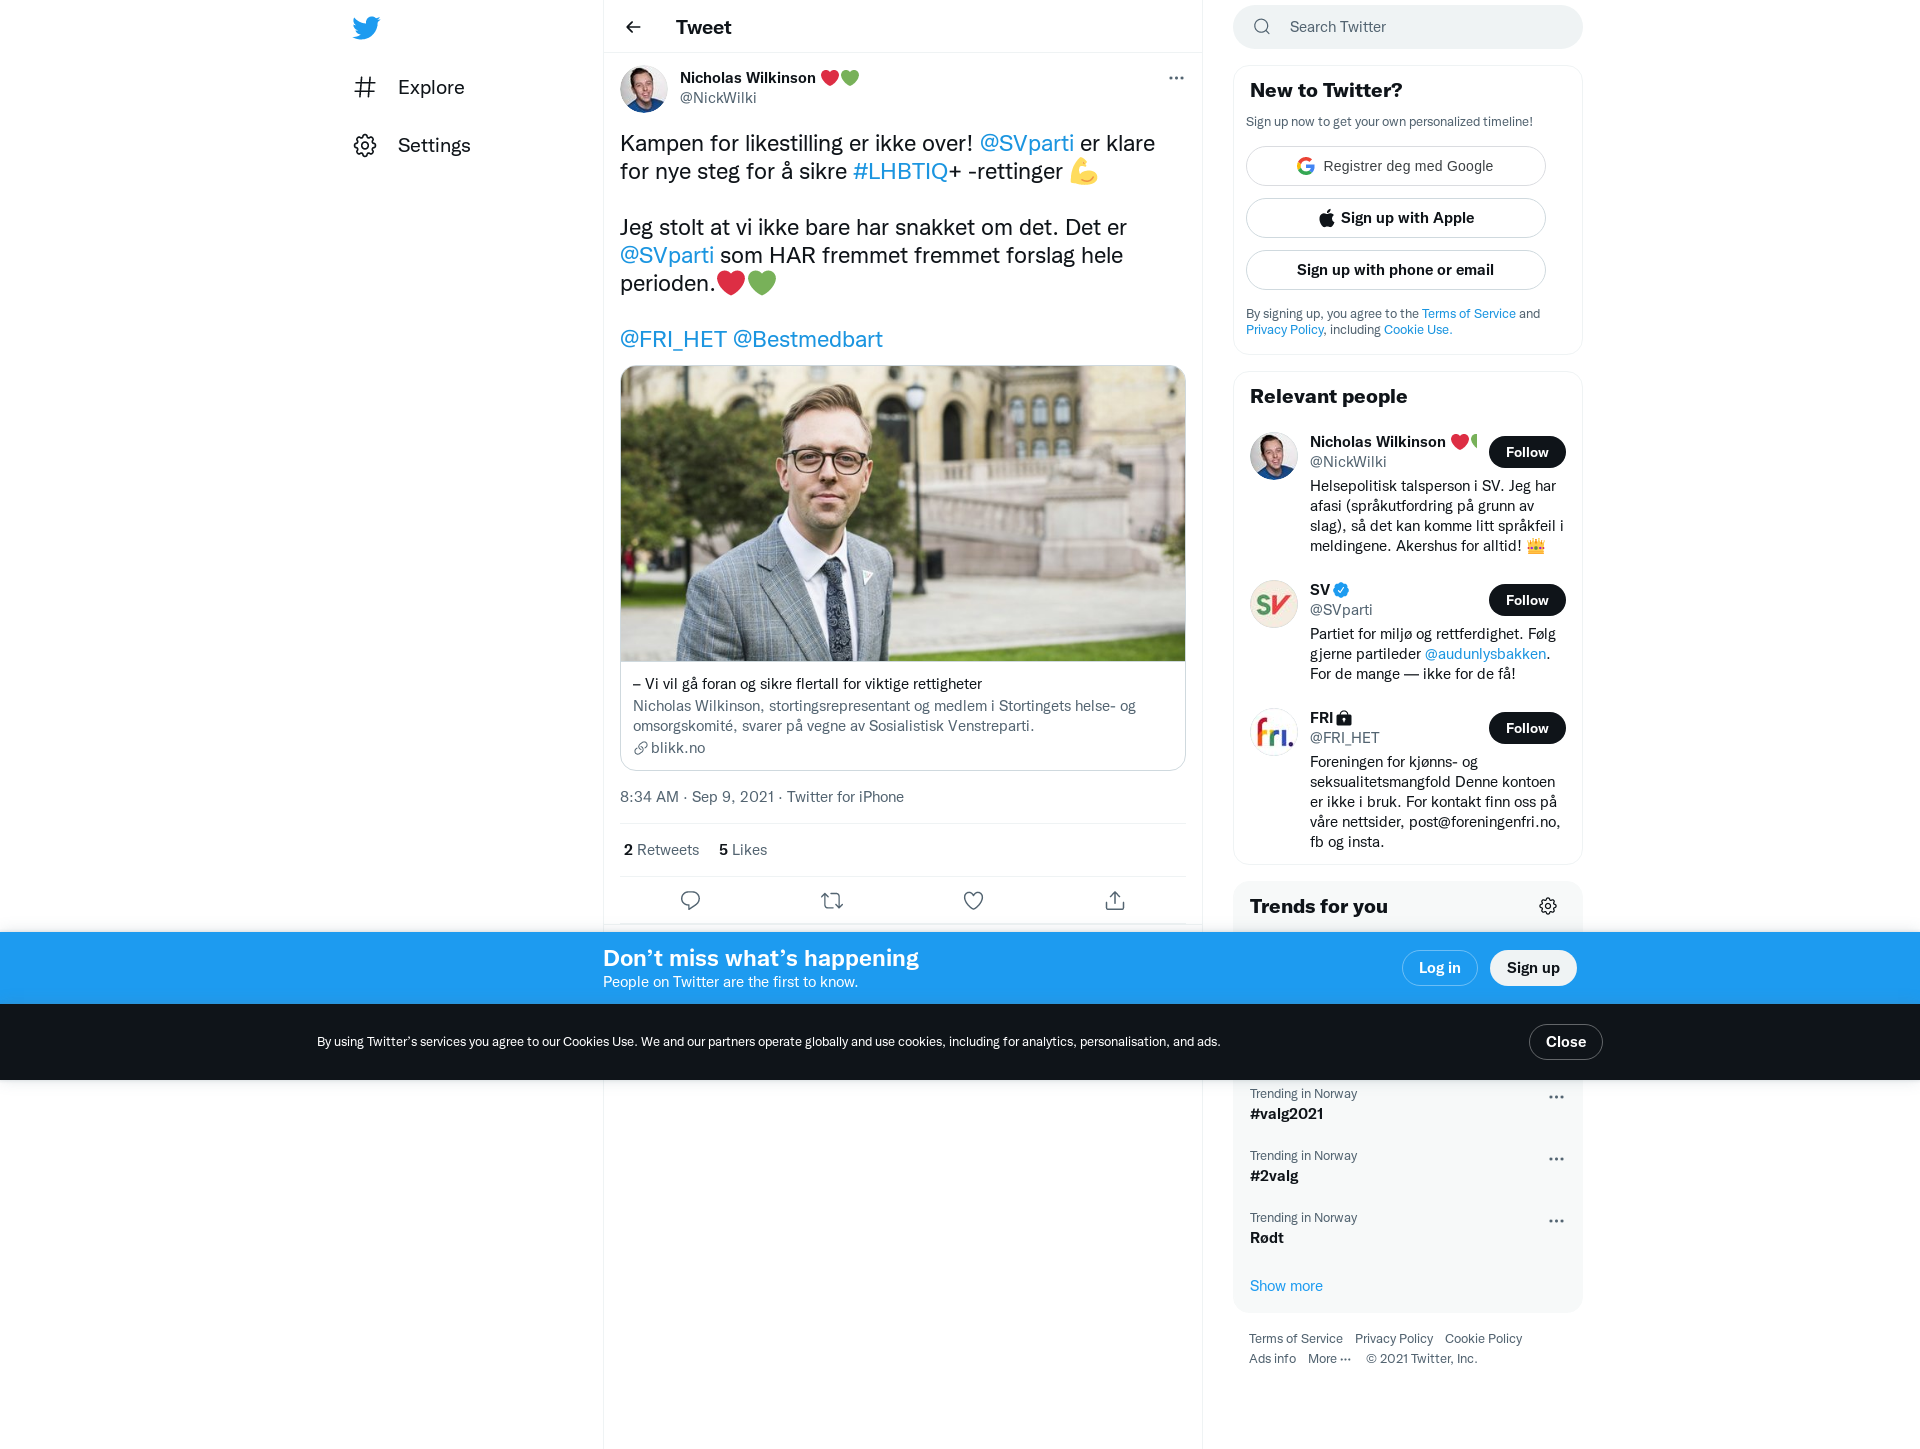Image resolution: width=1920 pixels, height=1449 pixels.
Task: Open Trends settings gear icon
Action: coord(1548,906)
